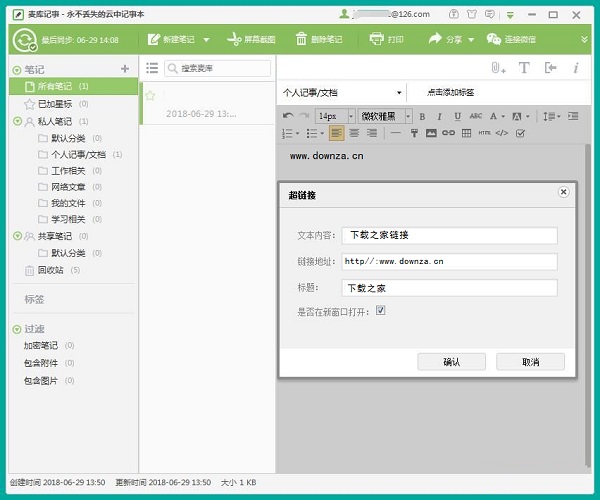Click the 屏幕截图 screenshot scissors icon
Image resolution: width=600 pixels, height=500 pixels.
(x=234, y=39)
